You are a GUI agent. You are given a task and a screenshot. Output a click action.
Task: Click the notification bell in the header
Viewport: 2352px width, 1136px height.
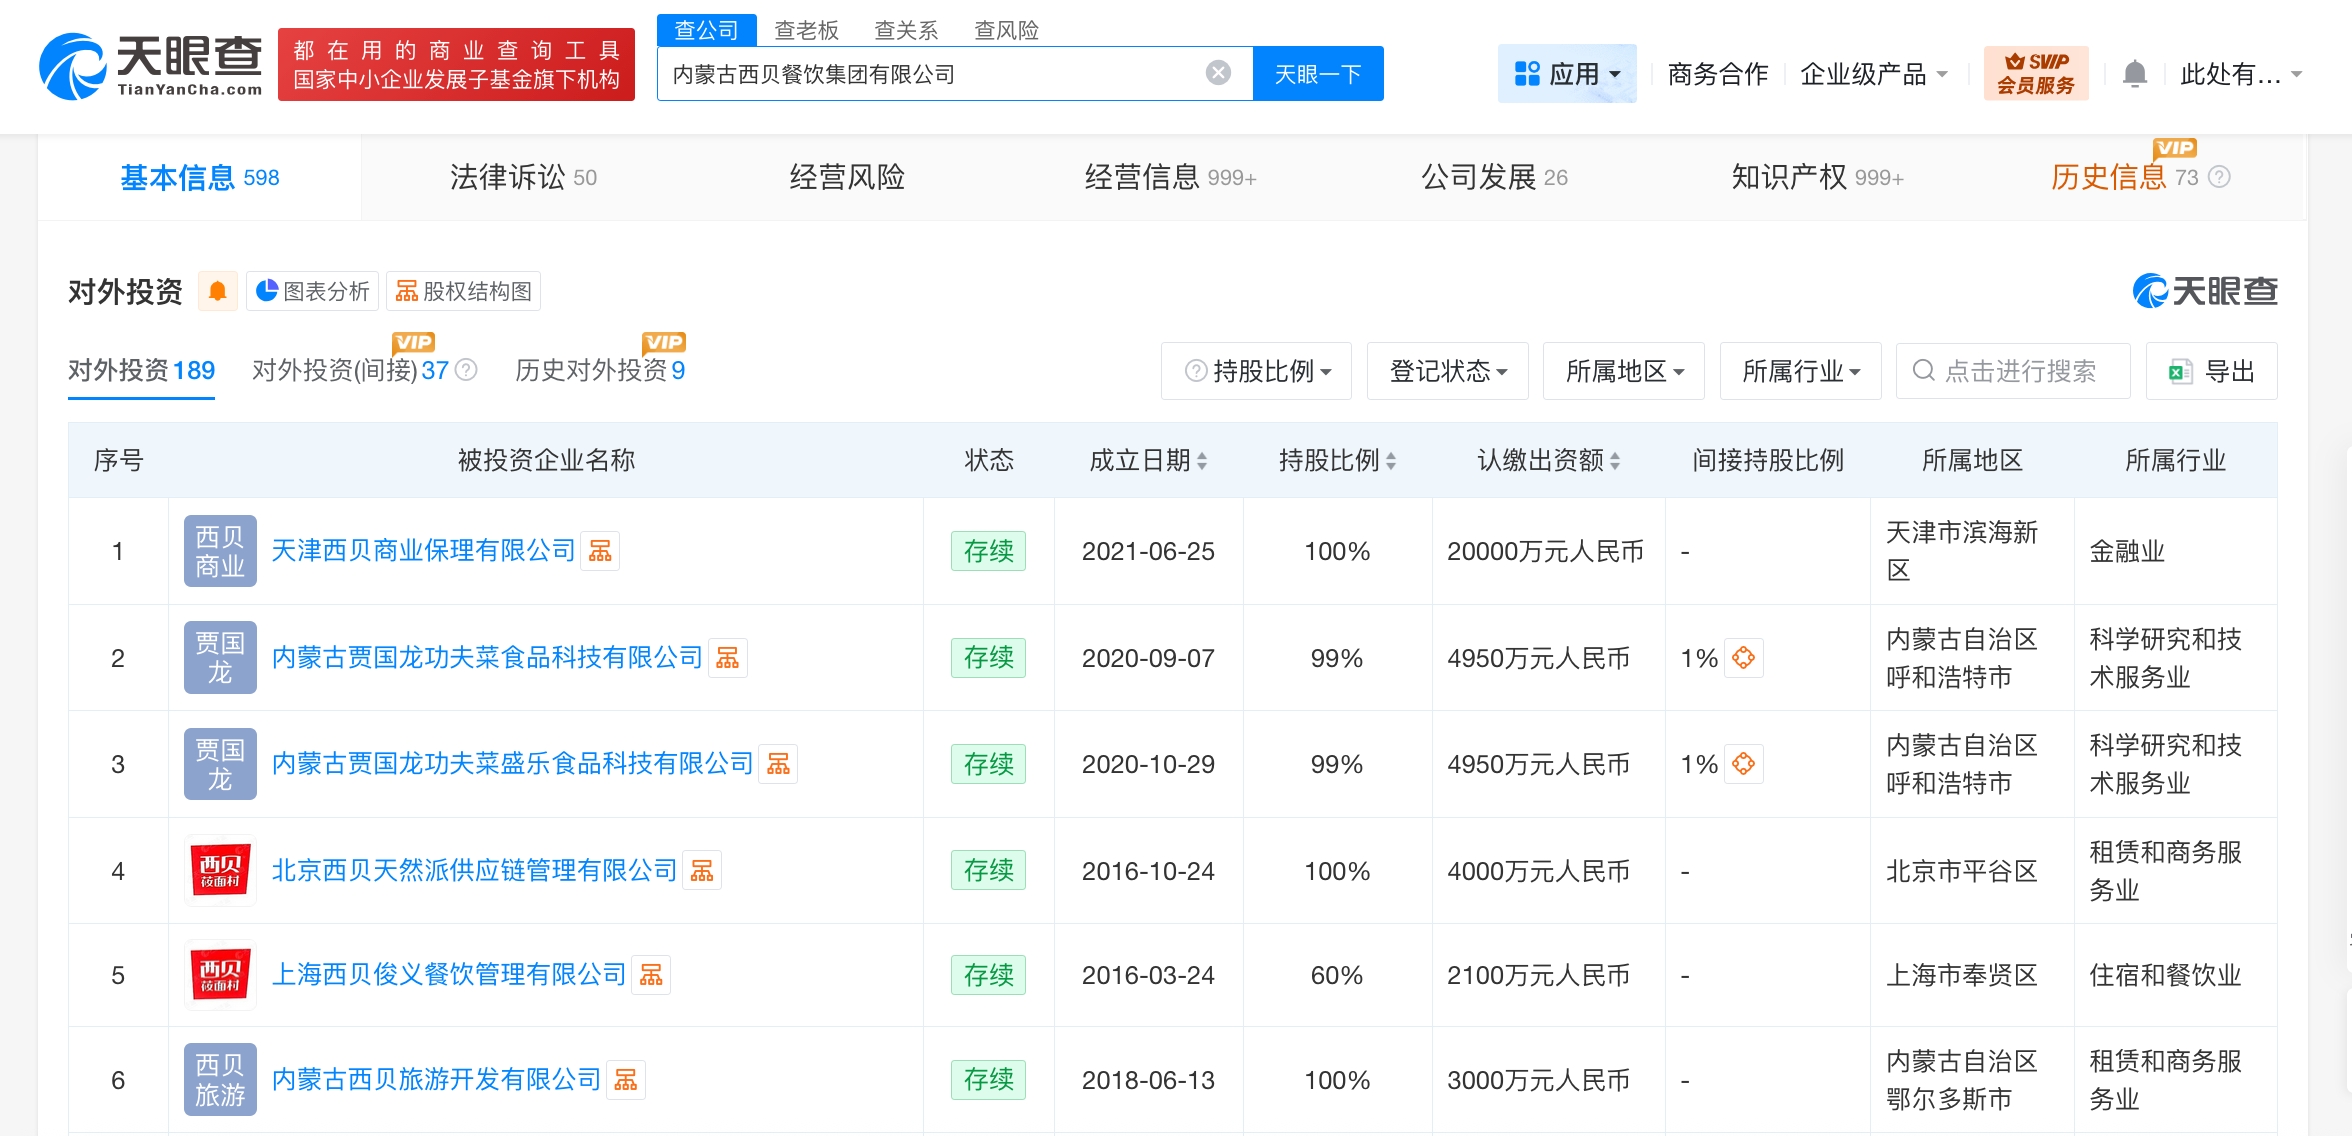[2134, 74]
